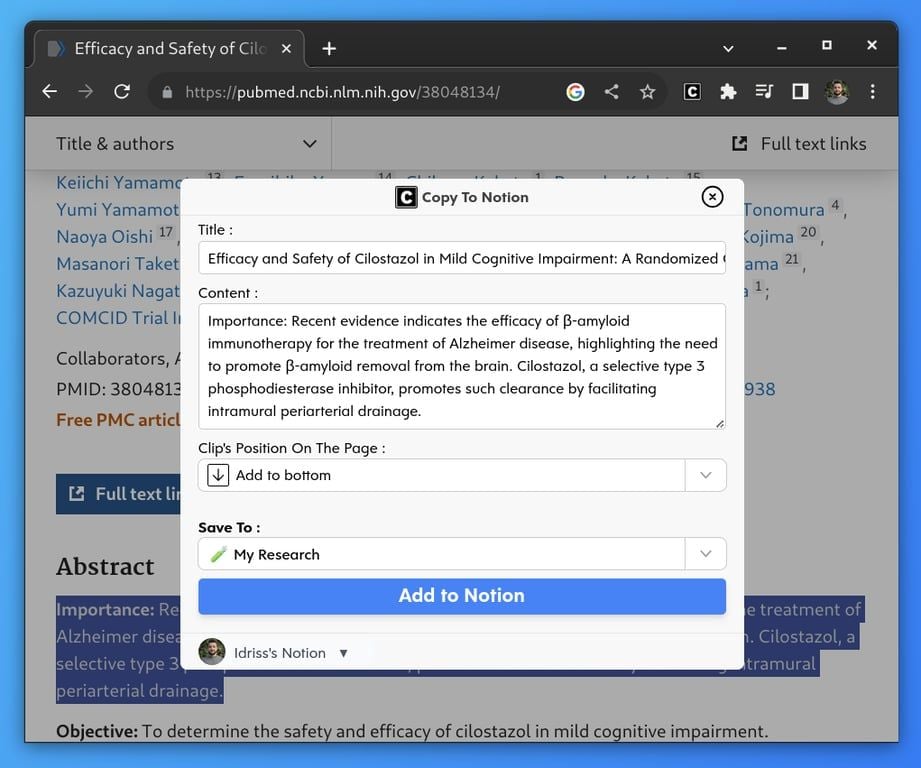Click the Idriss workspace avatar
Image resolution: width=921 pixels, height=768 pixels.
pos(211,652)
